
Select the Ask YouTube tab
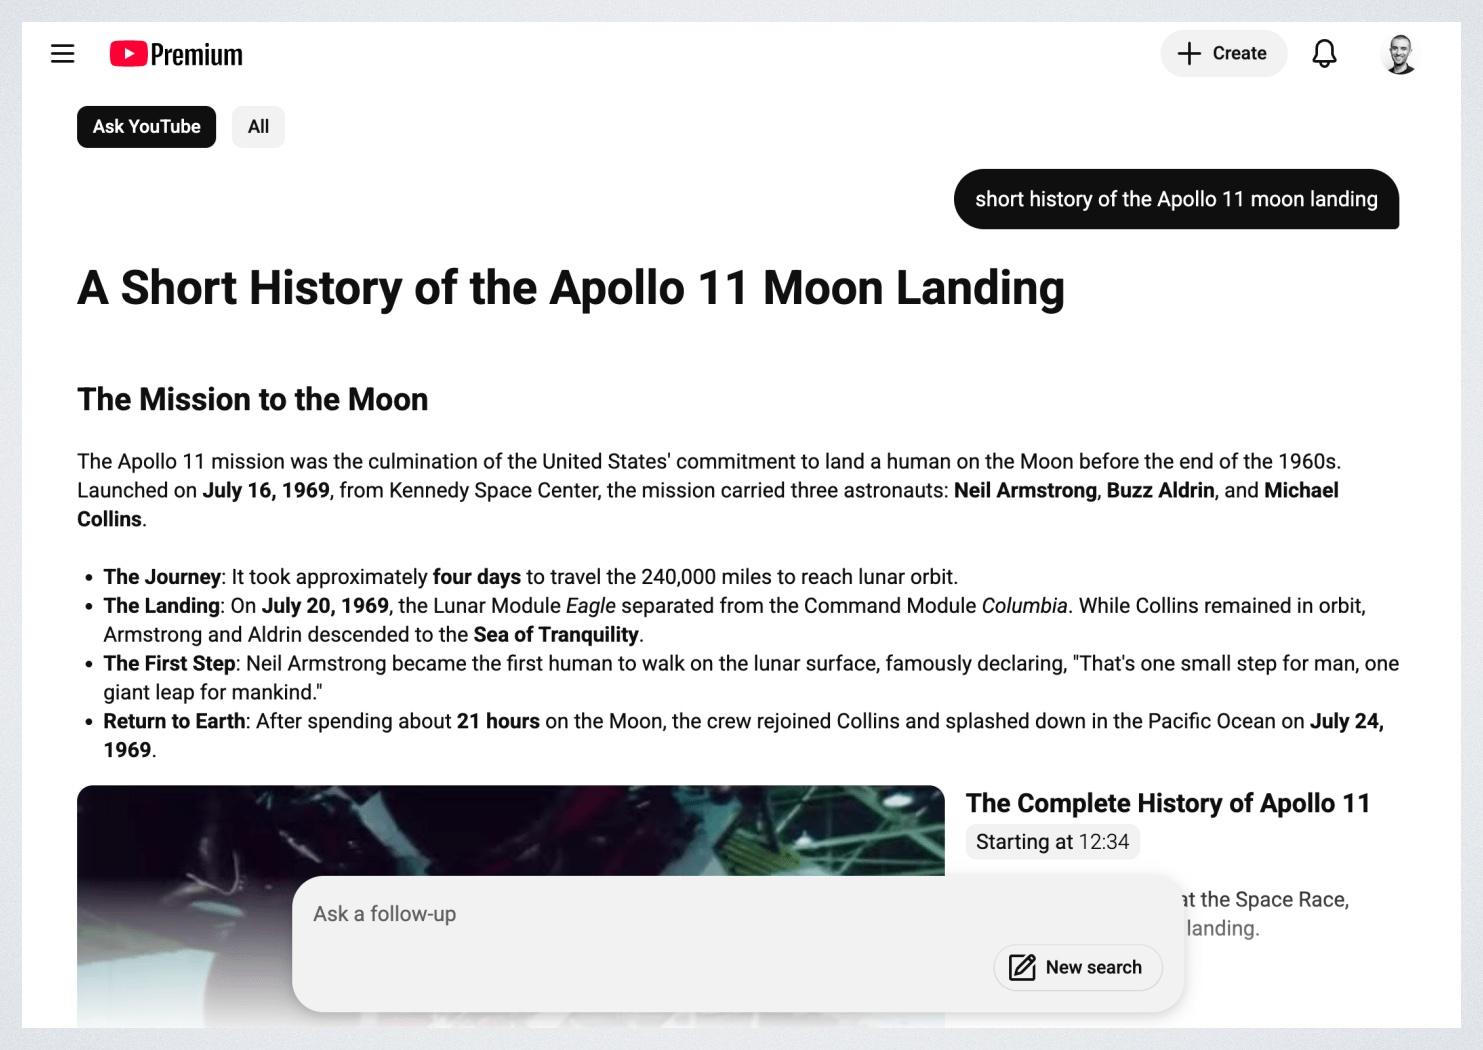click(x=146, y=127)
